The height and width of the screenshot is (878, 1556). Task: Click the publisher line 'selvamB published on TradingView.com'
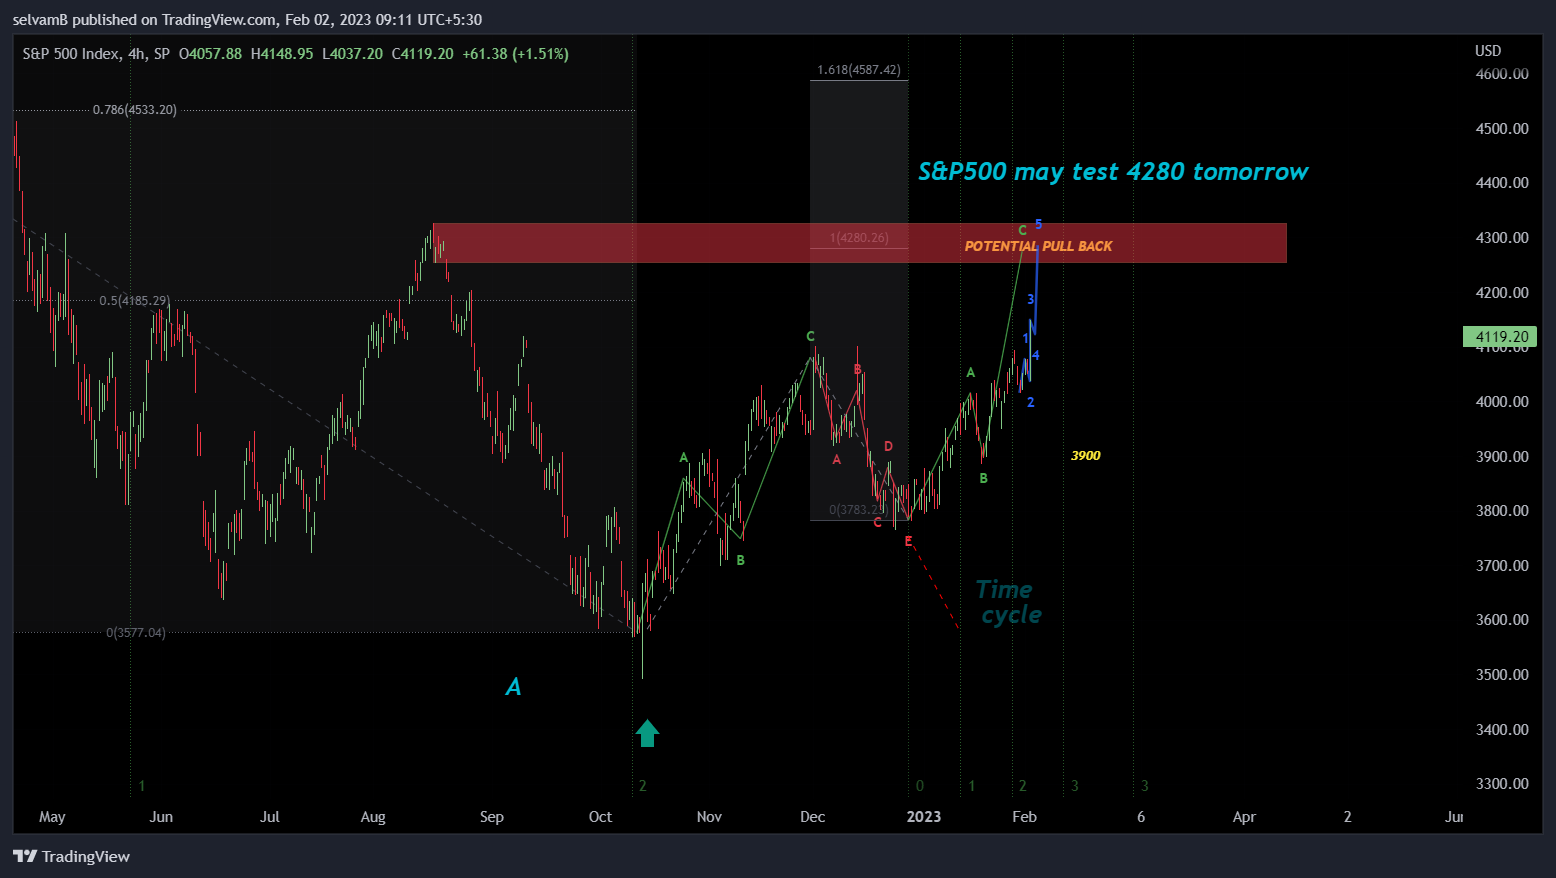(144, 19)
